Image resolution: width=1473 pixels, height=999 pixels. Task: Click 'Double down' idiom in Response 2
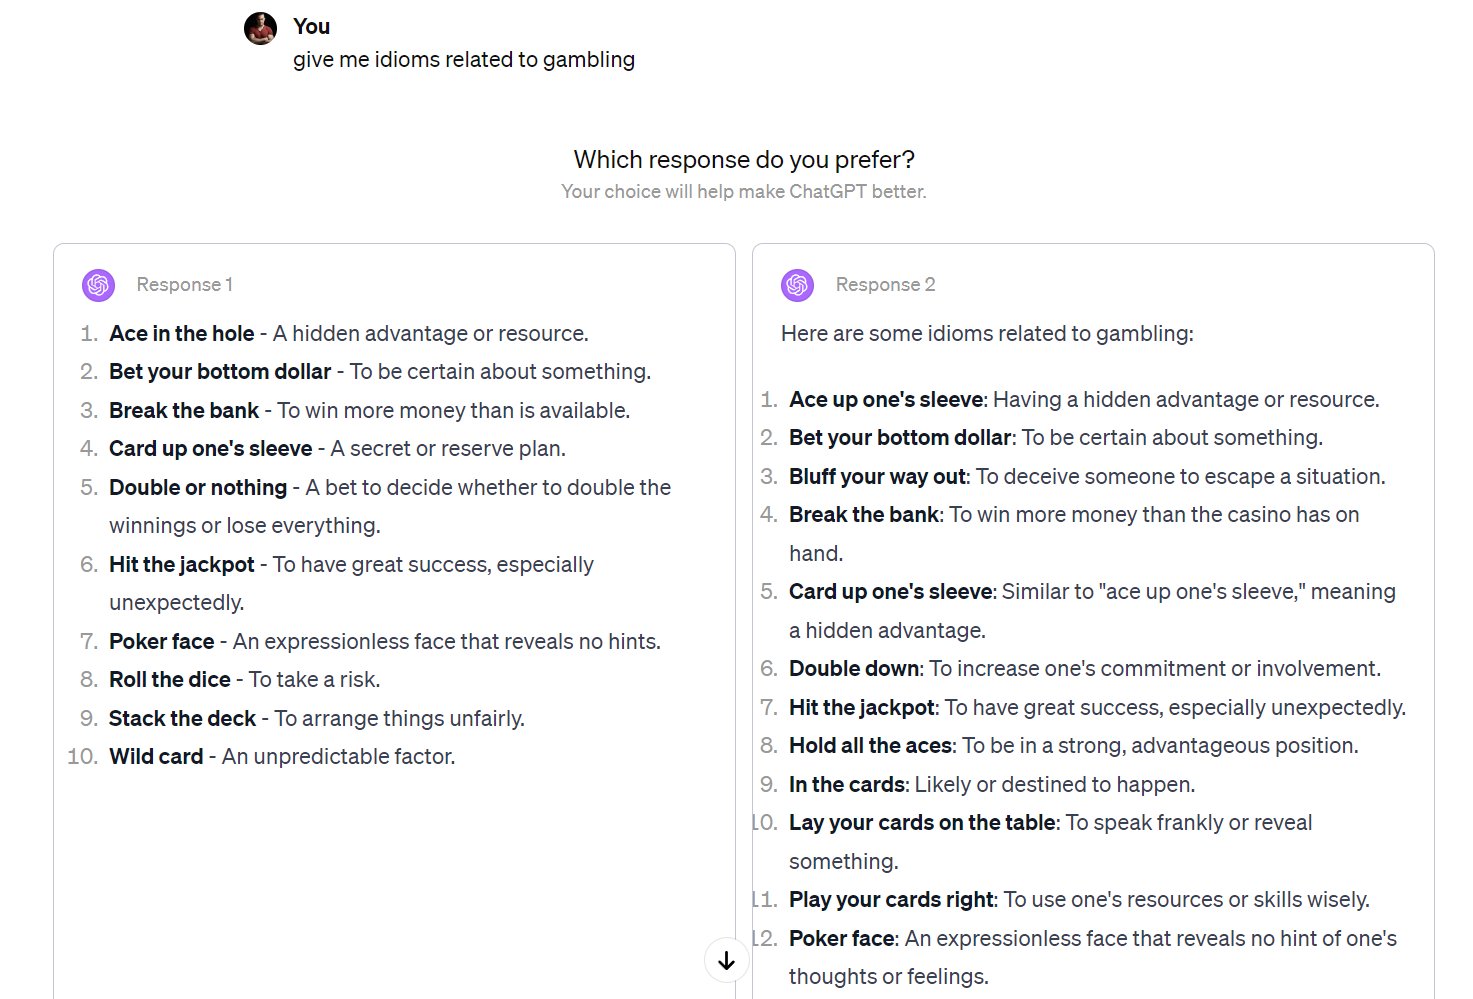click(854, 669)
